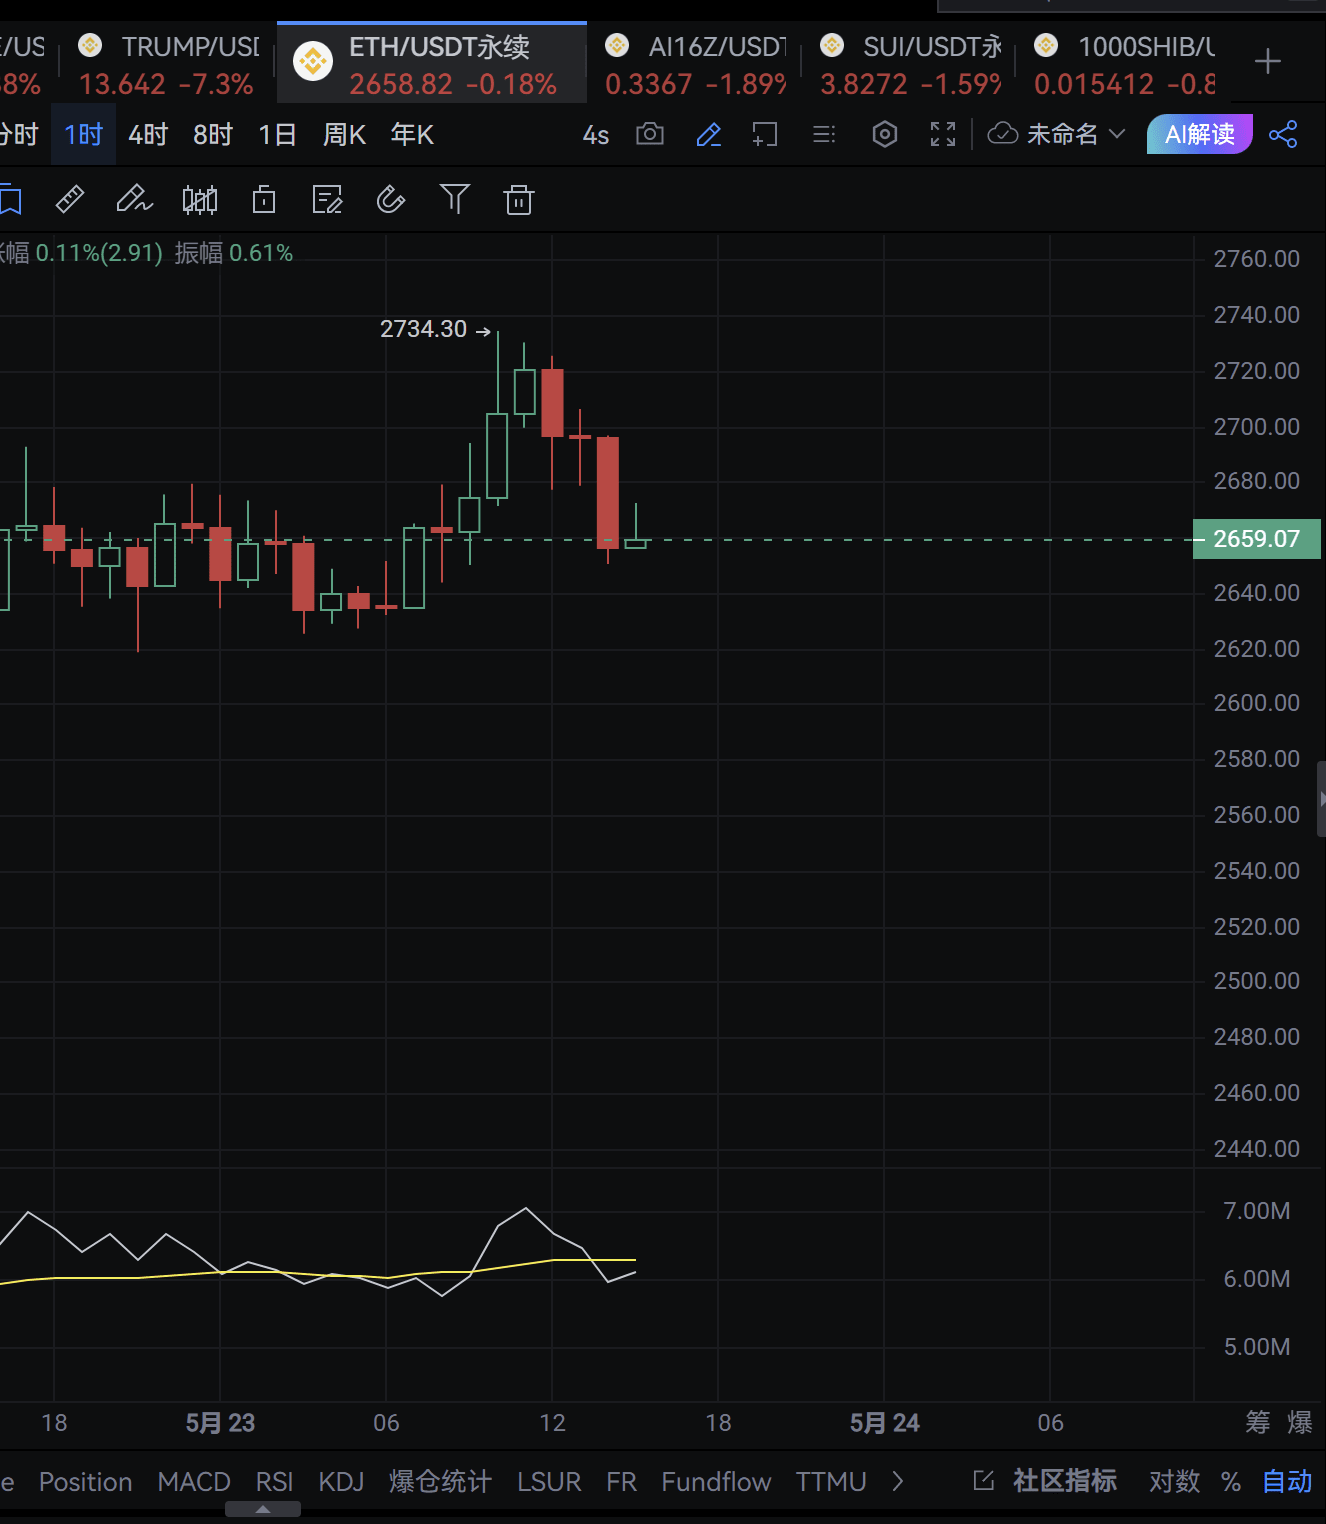Open the LSUR indicator
Screen dimensions: 1326x1524
coord(549,1481)
